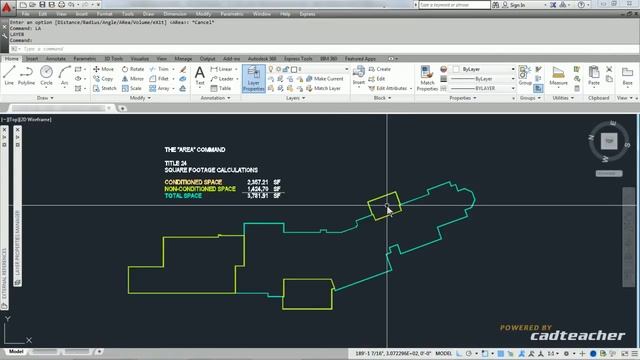Image resolution: width=640 pixels, height=360 pixels.
Task: Toggle hardware acceleration blue circle
Action: coord(593,353)
